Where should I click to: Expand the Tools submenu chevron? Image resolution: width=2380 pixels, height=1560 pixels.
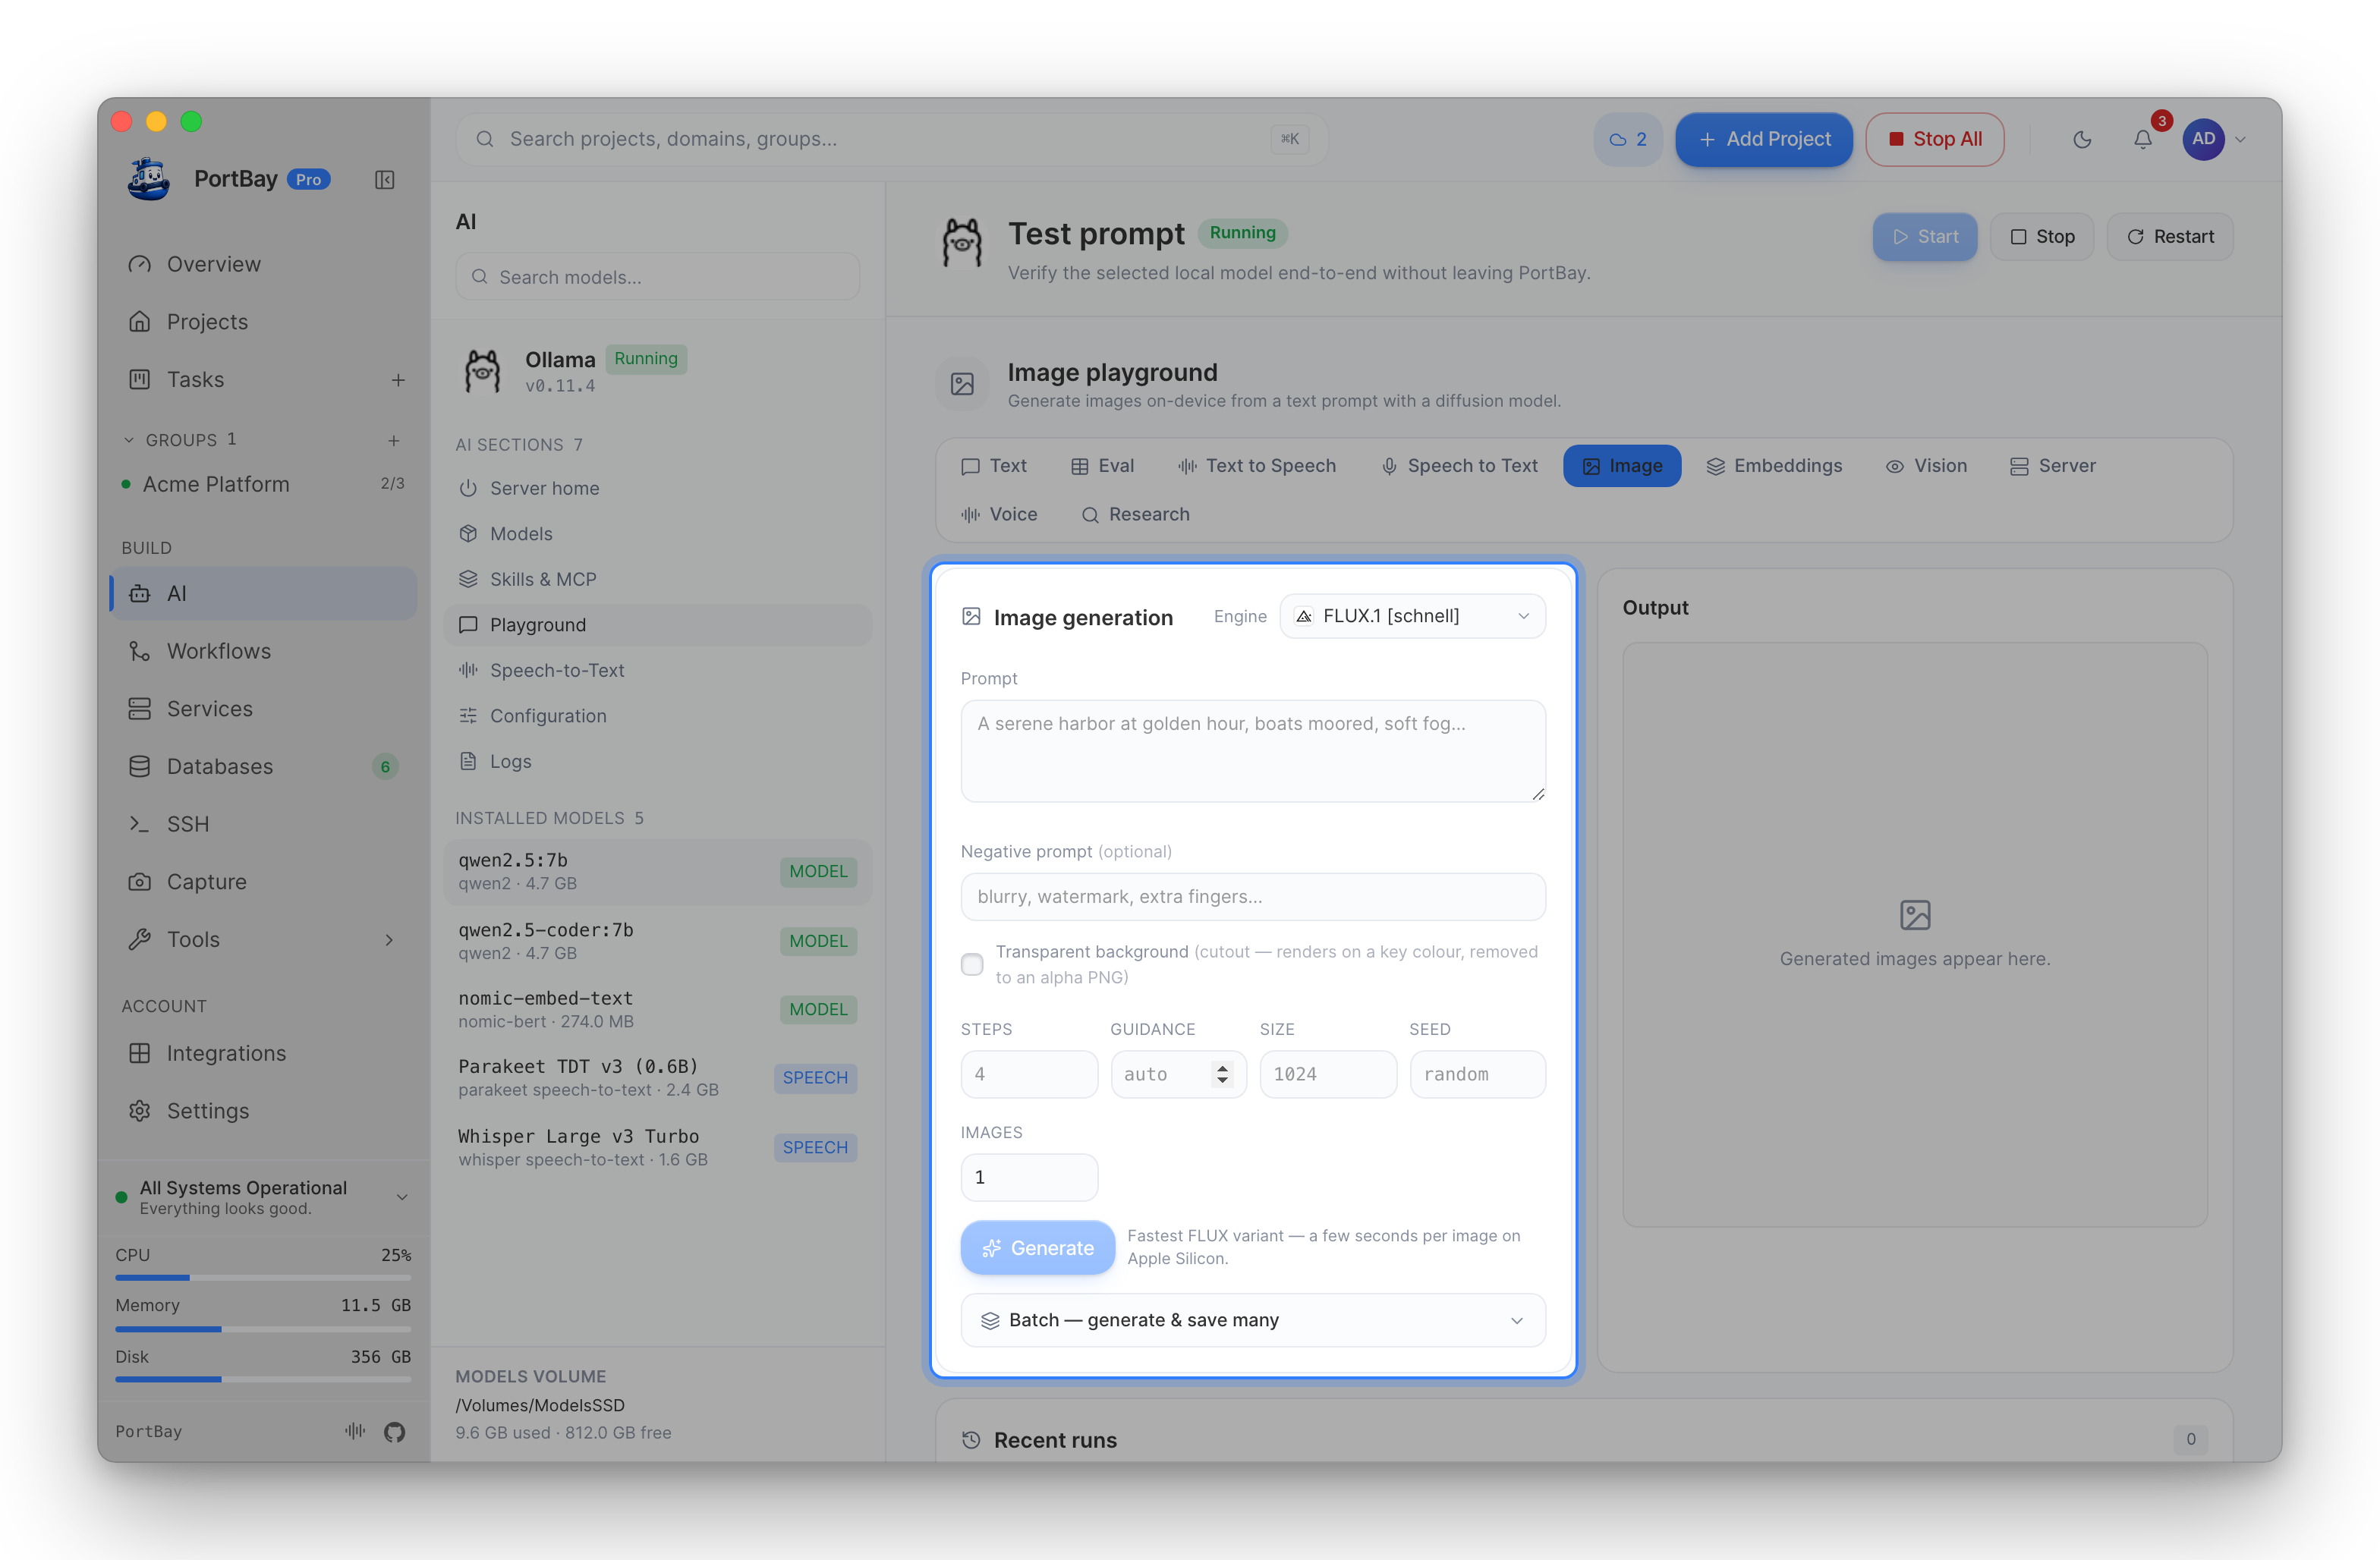tap(389, 940)
